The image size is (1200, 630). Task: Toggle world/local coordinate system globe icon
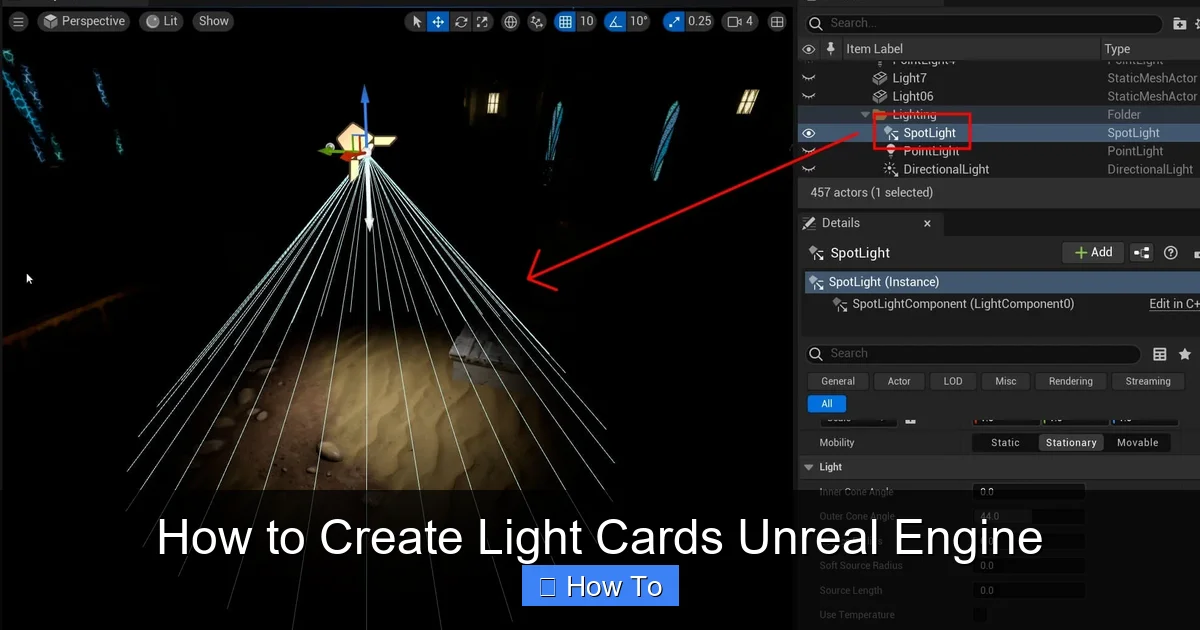(x=510, y=21)
